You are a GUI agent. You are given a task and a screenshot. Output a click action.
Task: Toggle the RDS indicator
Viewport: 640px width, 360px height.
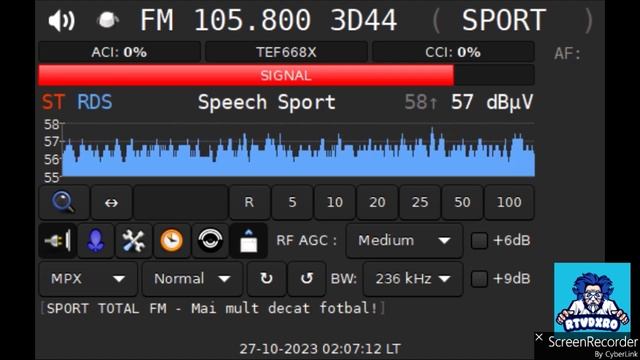pyautogui.click(x=95, y=102)
